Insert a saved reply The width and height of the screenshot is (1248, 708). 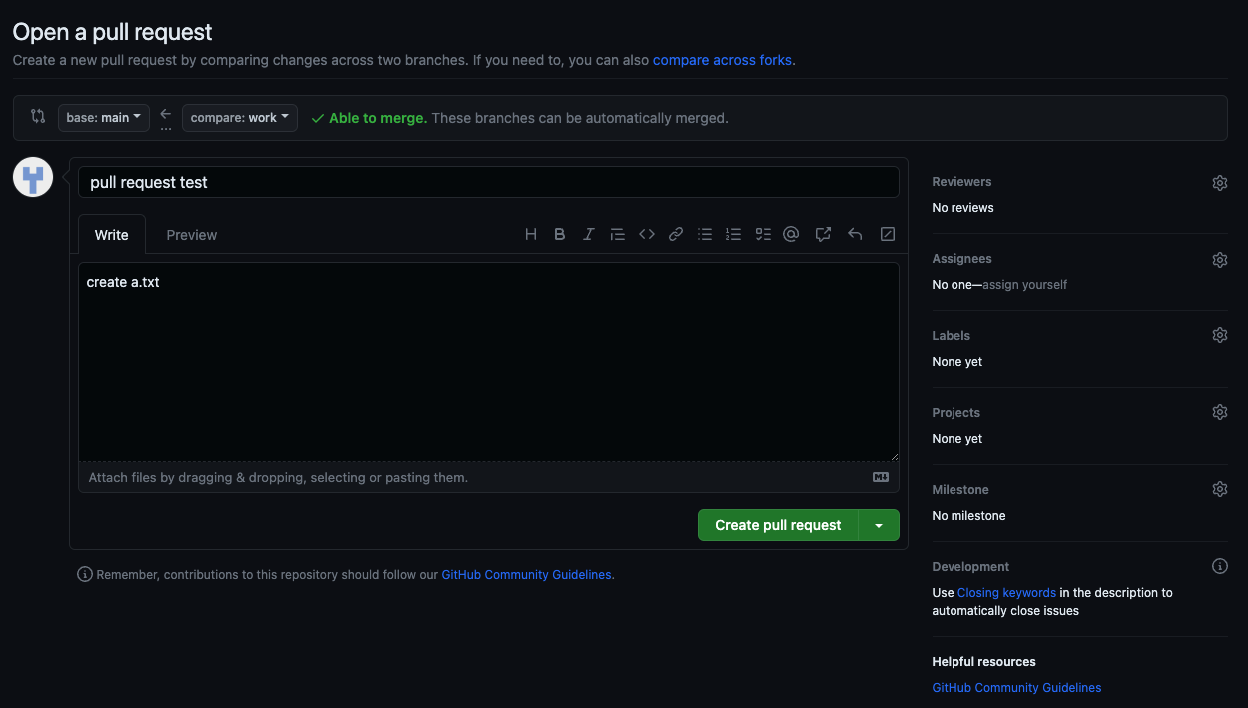coord(855,234)
